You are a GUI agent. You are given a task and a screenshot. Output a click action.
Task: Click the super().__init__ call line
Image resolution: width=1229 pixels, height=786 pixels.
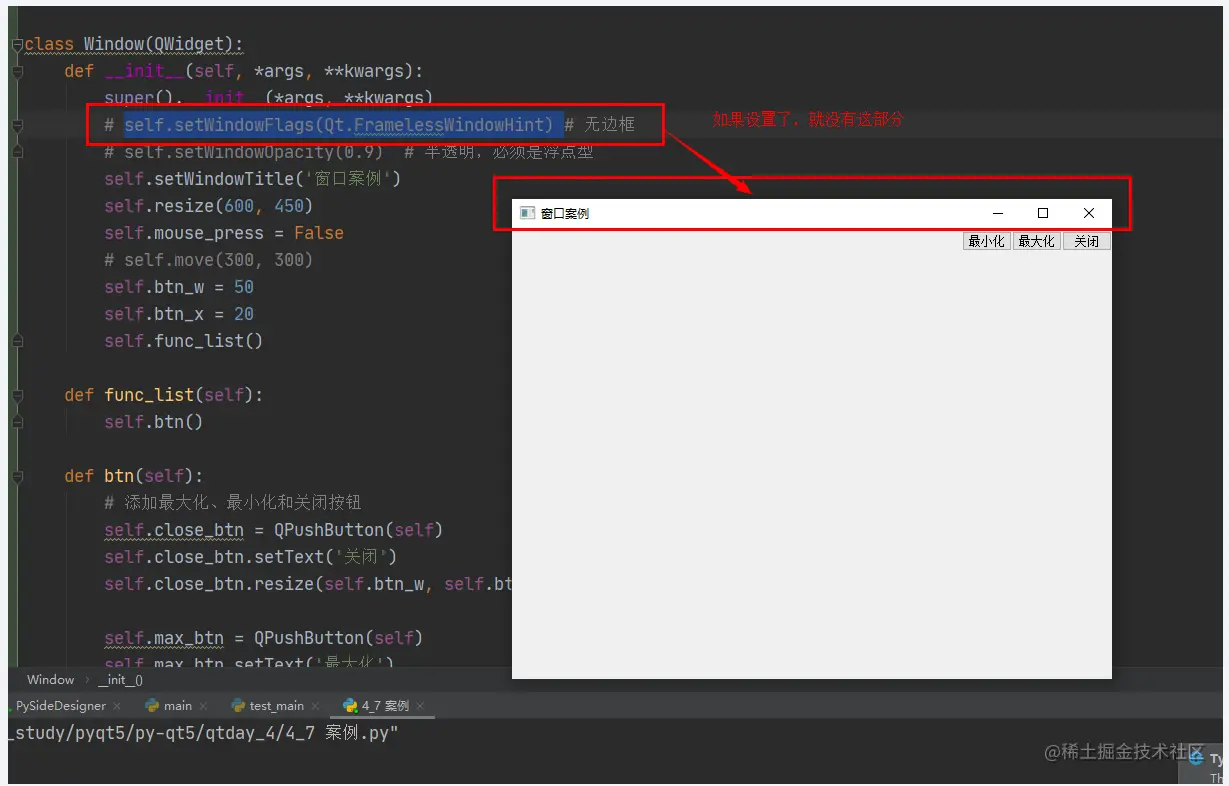pos(268,98)
